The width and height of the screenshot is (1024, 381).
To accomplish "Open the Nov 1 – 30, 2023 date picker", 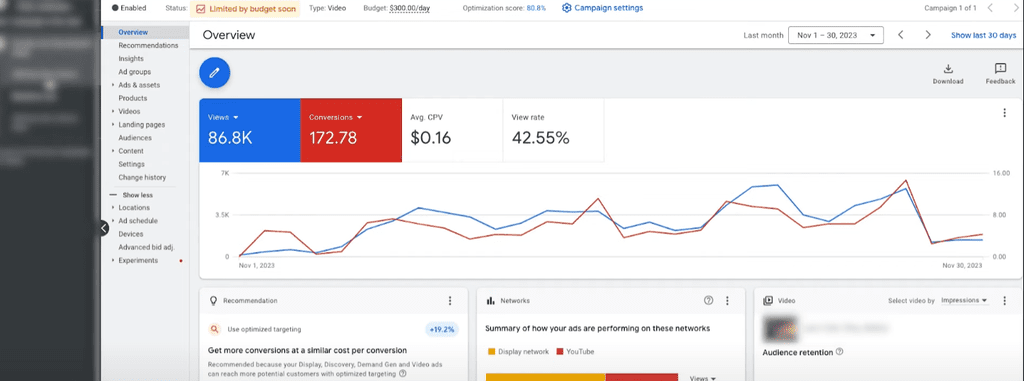I will click(x=836, y=35).
